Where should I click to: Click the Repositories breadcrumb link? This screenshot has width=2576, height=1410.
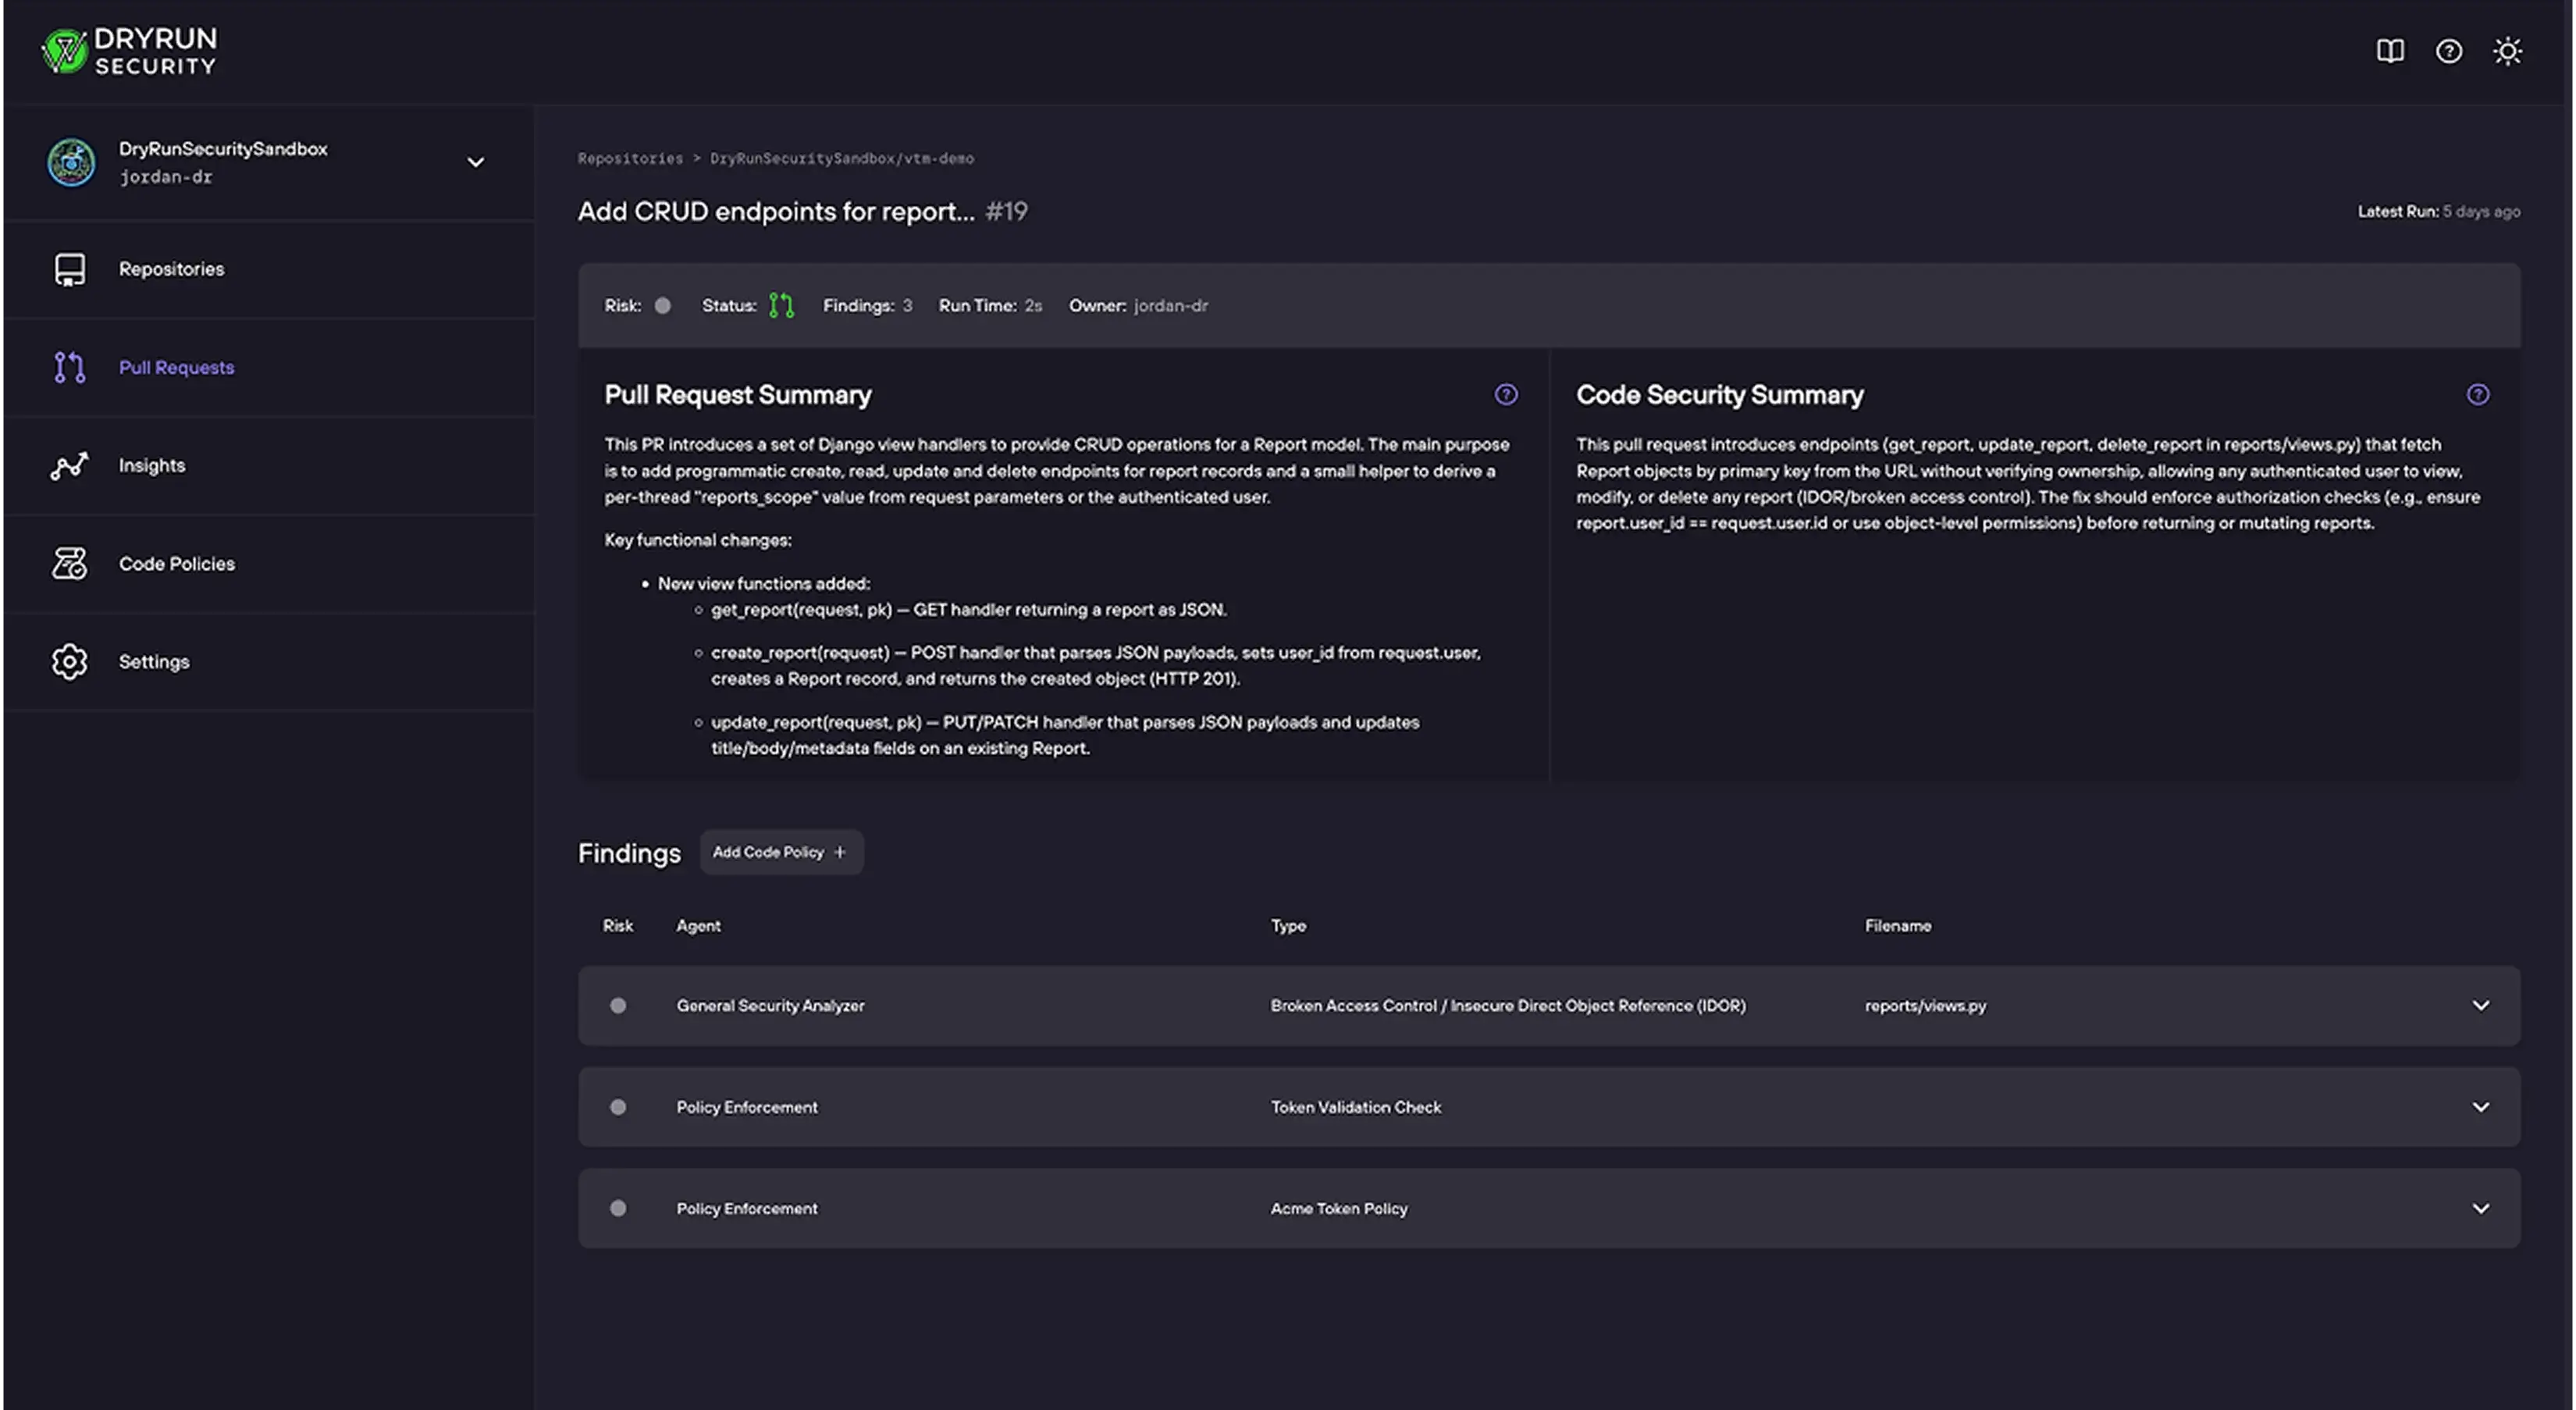pos(630,159)
